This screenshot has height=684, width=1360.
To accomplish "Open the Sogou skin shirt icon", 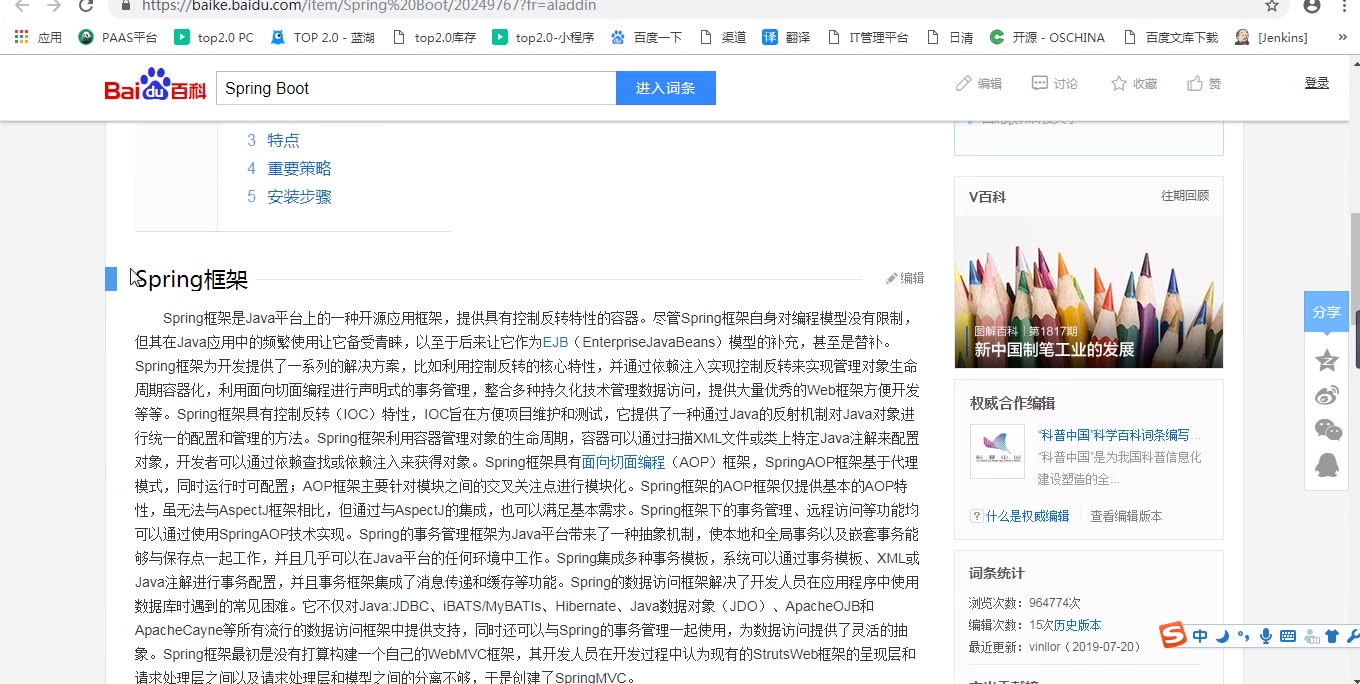I will click(1332, 636).
